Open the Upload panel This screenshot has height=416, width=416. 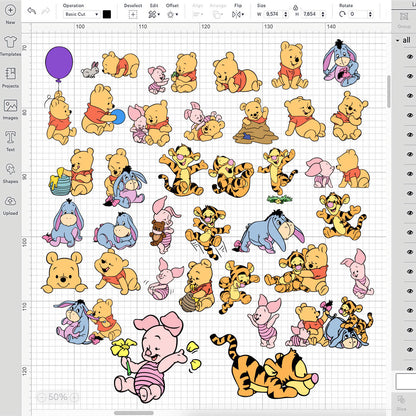10,204
